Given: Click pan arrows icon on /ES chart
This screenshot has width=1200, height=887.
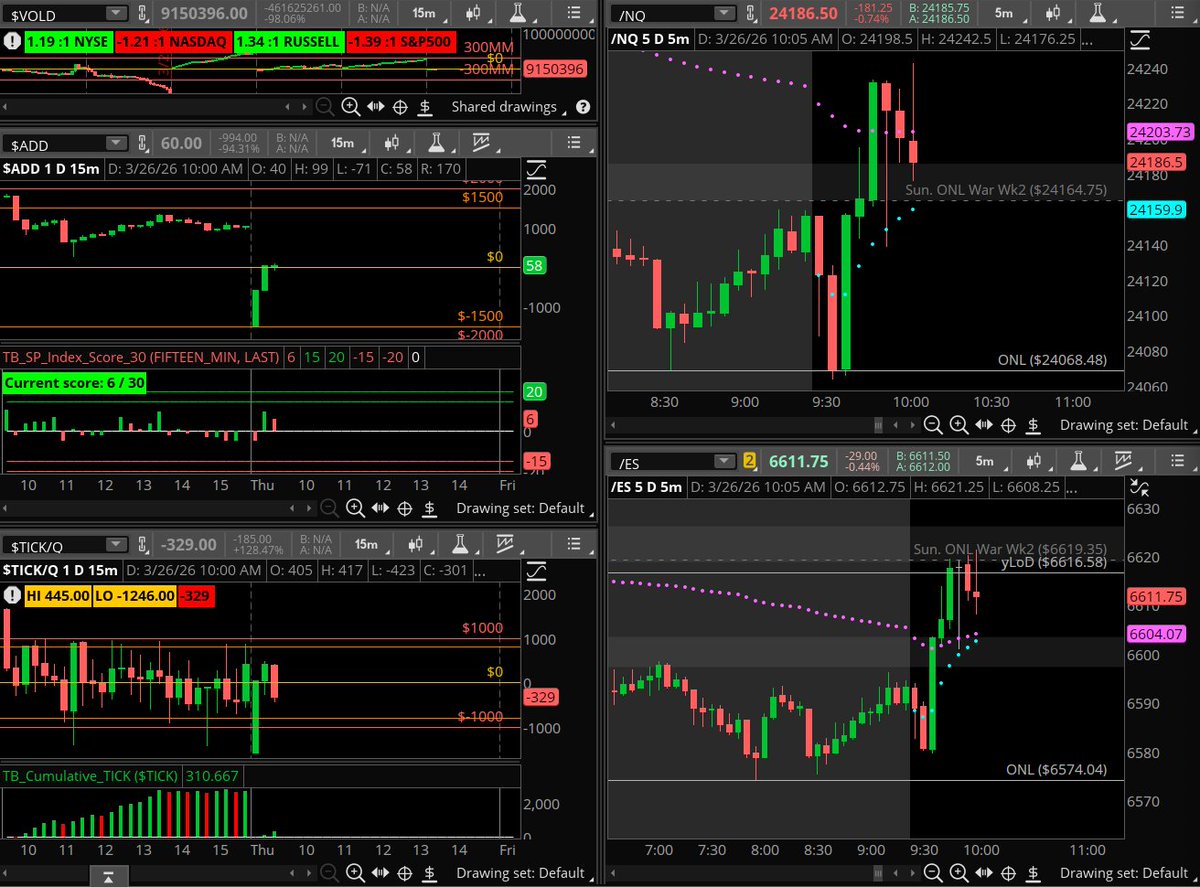Looking at the screenshot, I should (x=983, y=873).
